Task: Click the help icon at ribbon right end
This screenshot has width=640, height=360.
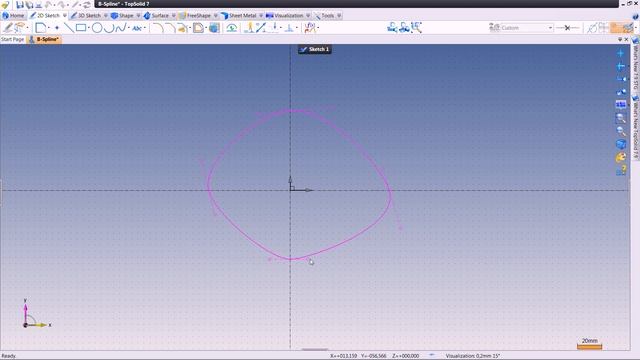Action: pos(635,16)
